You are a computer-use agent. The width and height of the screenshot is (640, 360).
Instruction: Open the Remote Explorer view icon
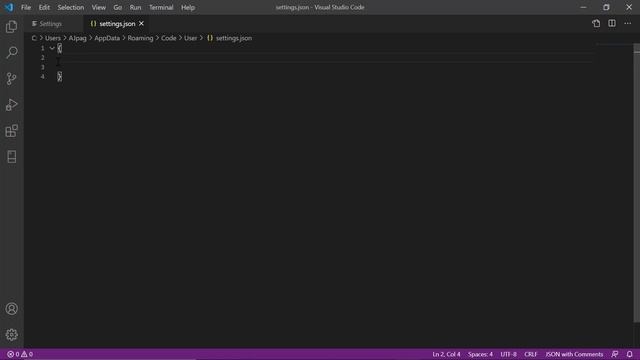click(11, 157)
